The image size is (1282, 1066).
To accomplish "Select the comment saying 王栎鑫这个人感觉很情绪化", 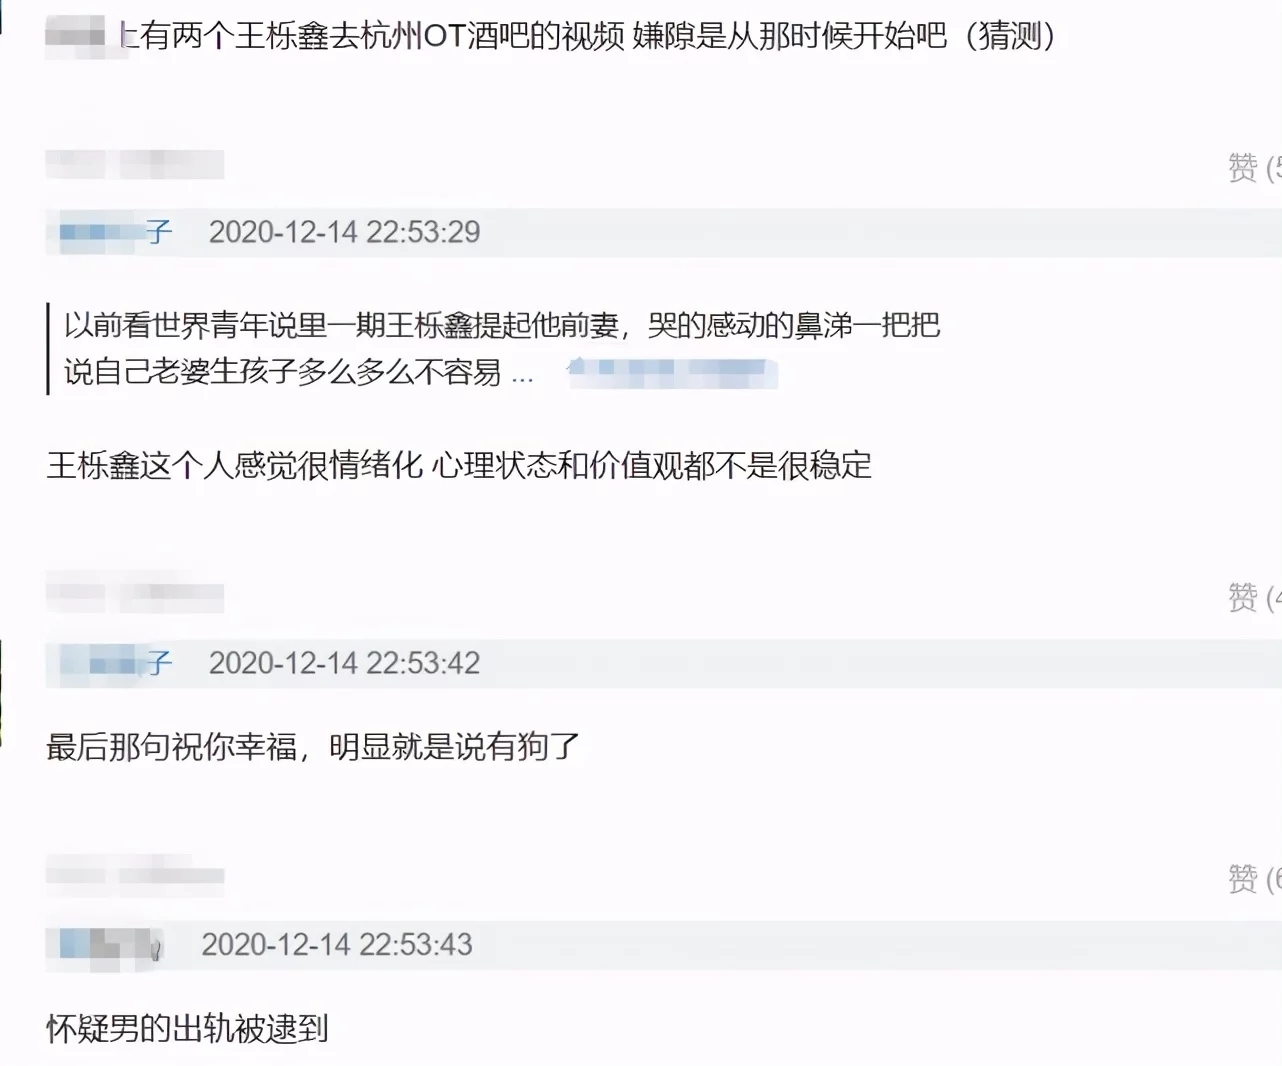I will tap(459, 465).
